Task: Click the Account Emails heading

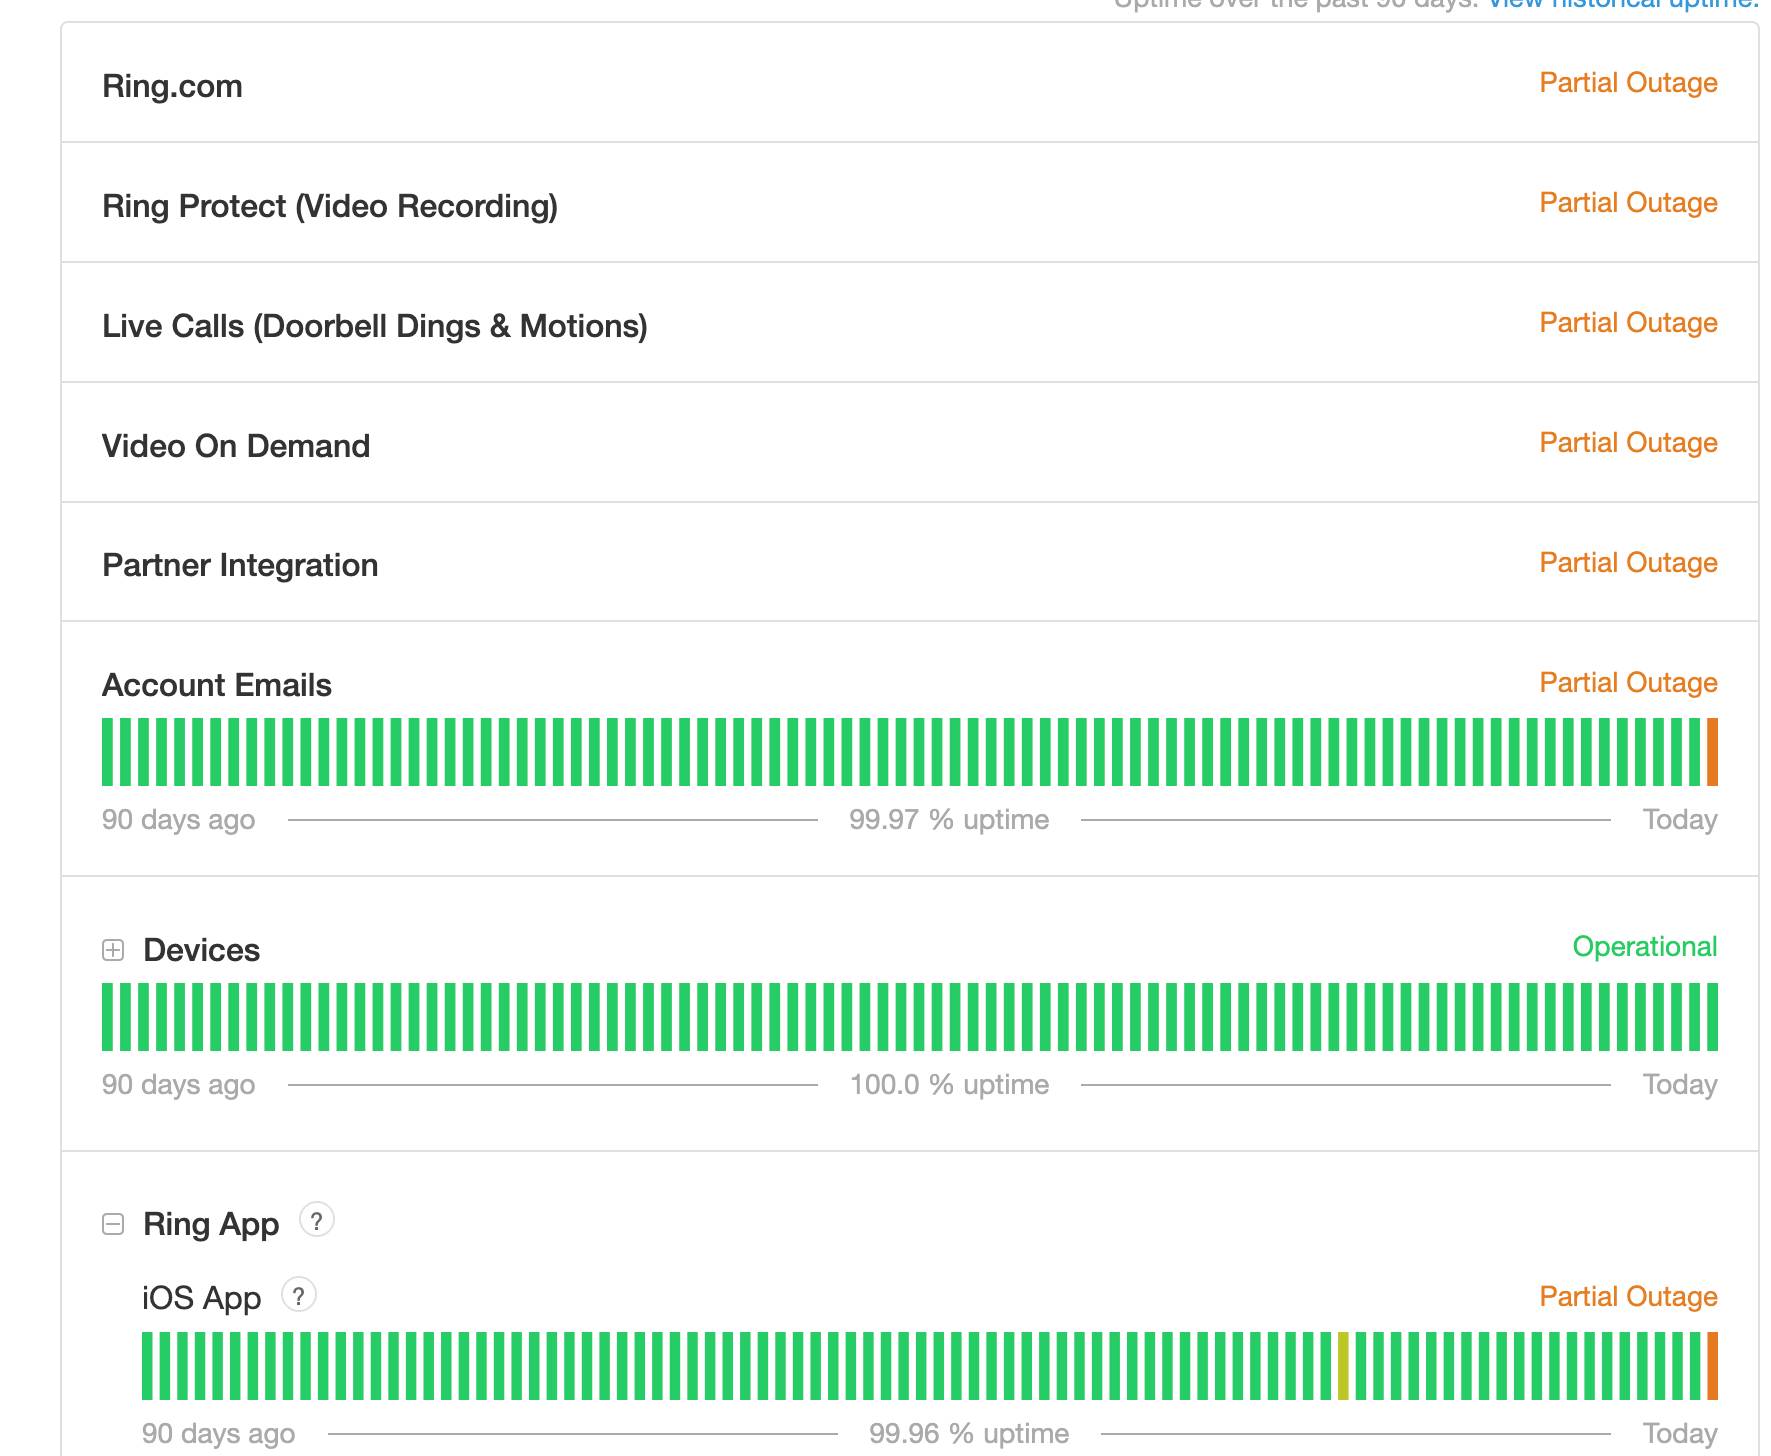Action: coord(216,684)
